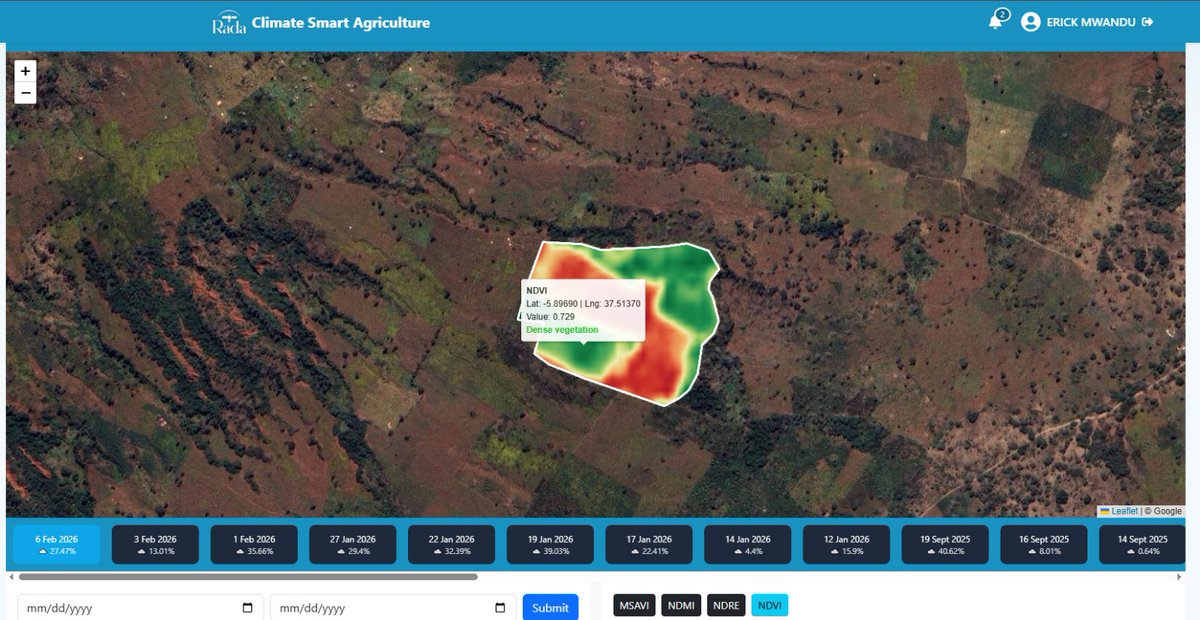1200x620 pixels.
Task: Click the ERICK MWANDU username
Action: click(1092, 22)
